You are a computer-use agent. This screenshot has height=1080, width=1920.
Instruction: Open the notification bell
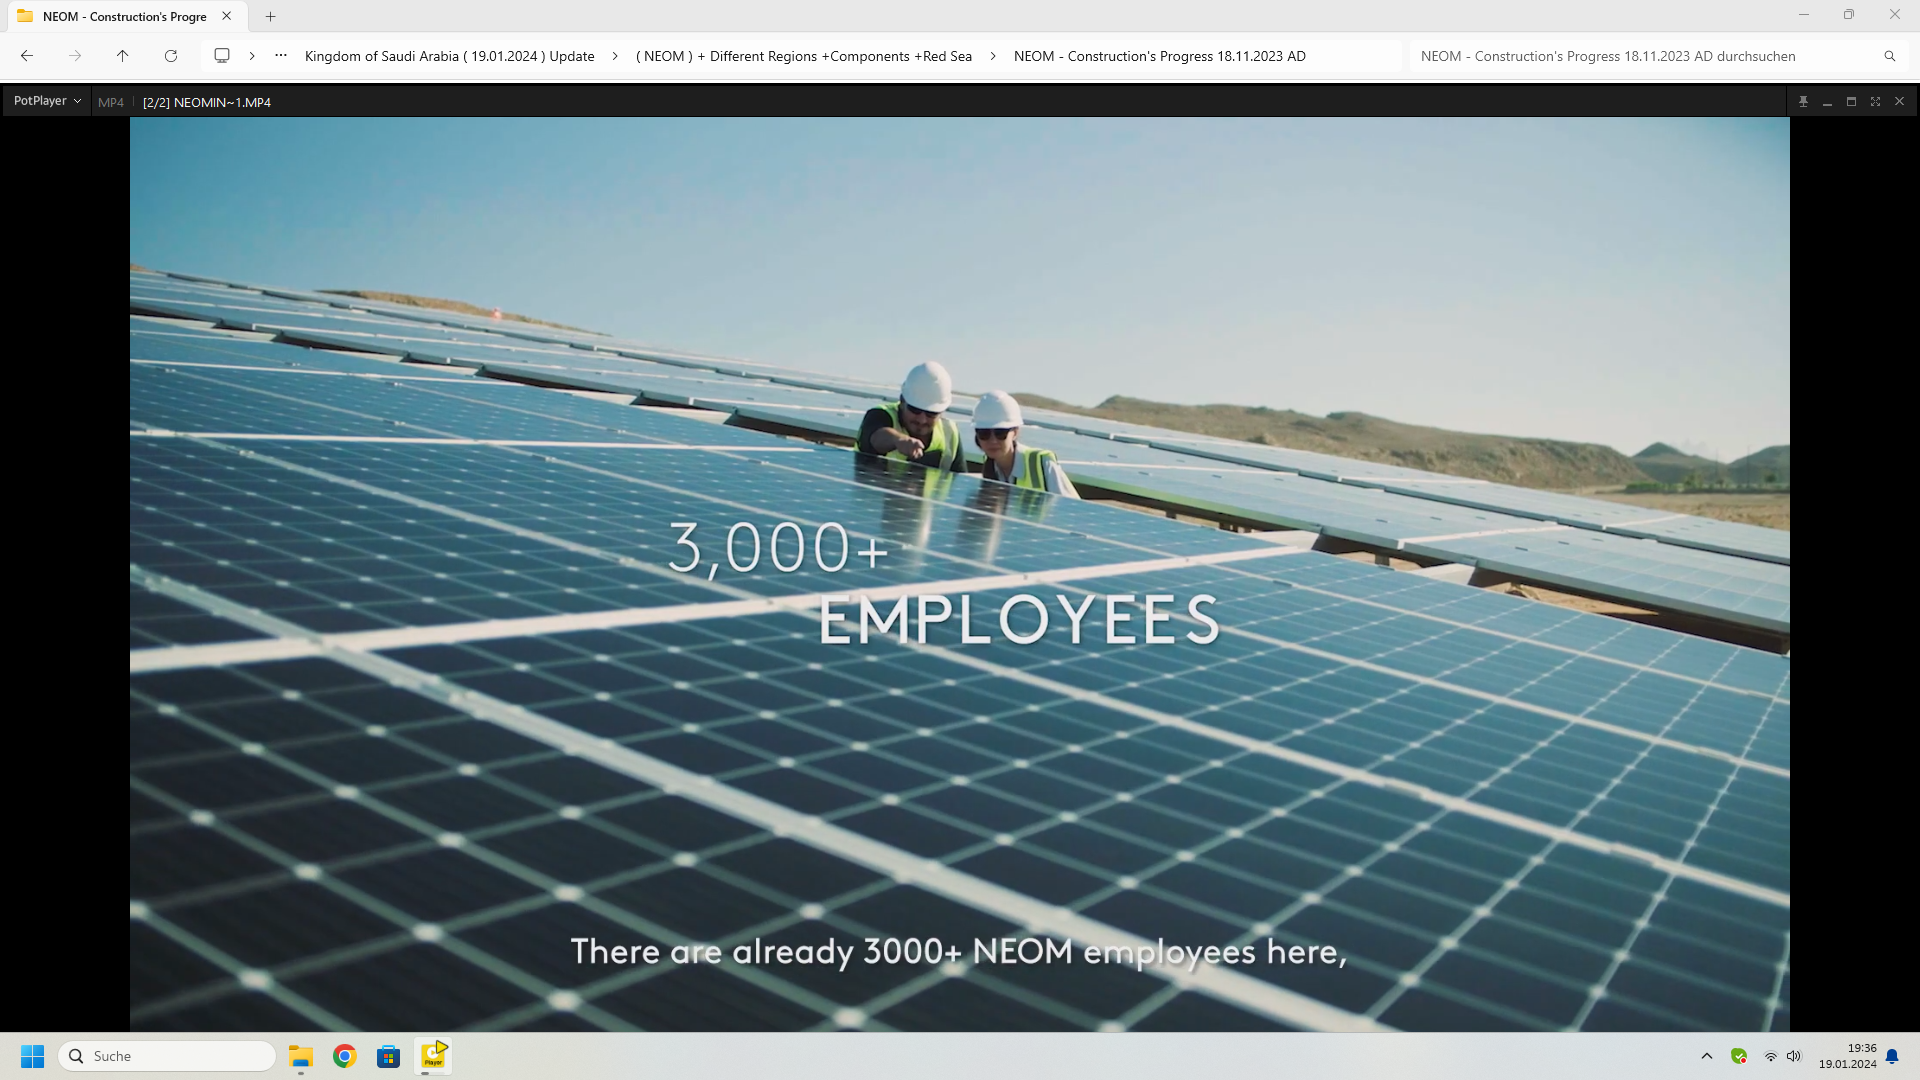(1892, 1056)
